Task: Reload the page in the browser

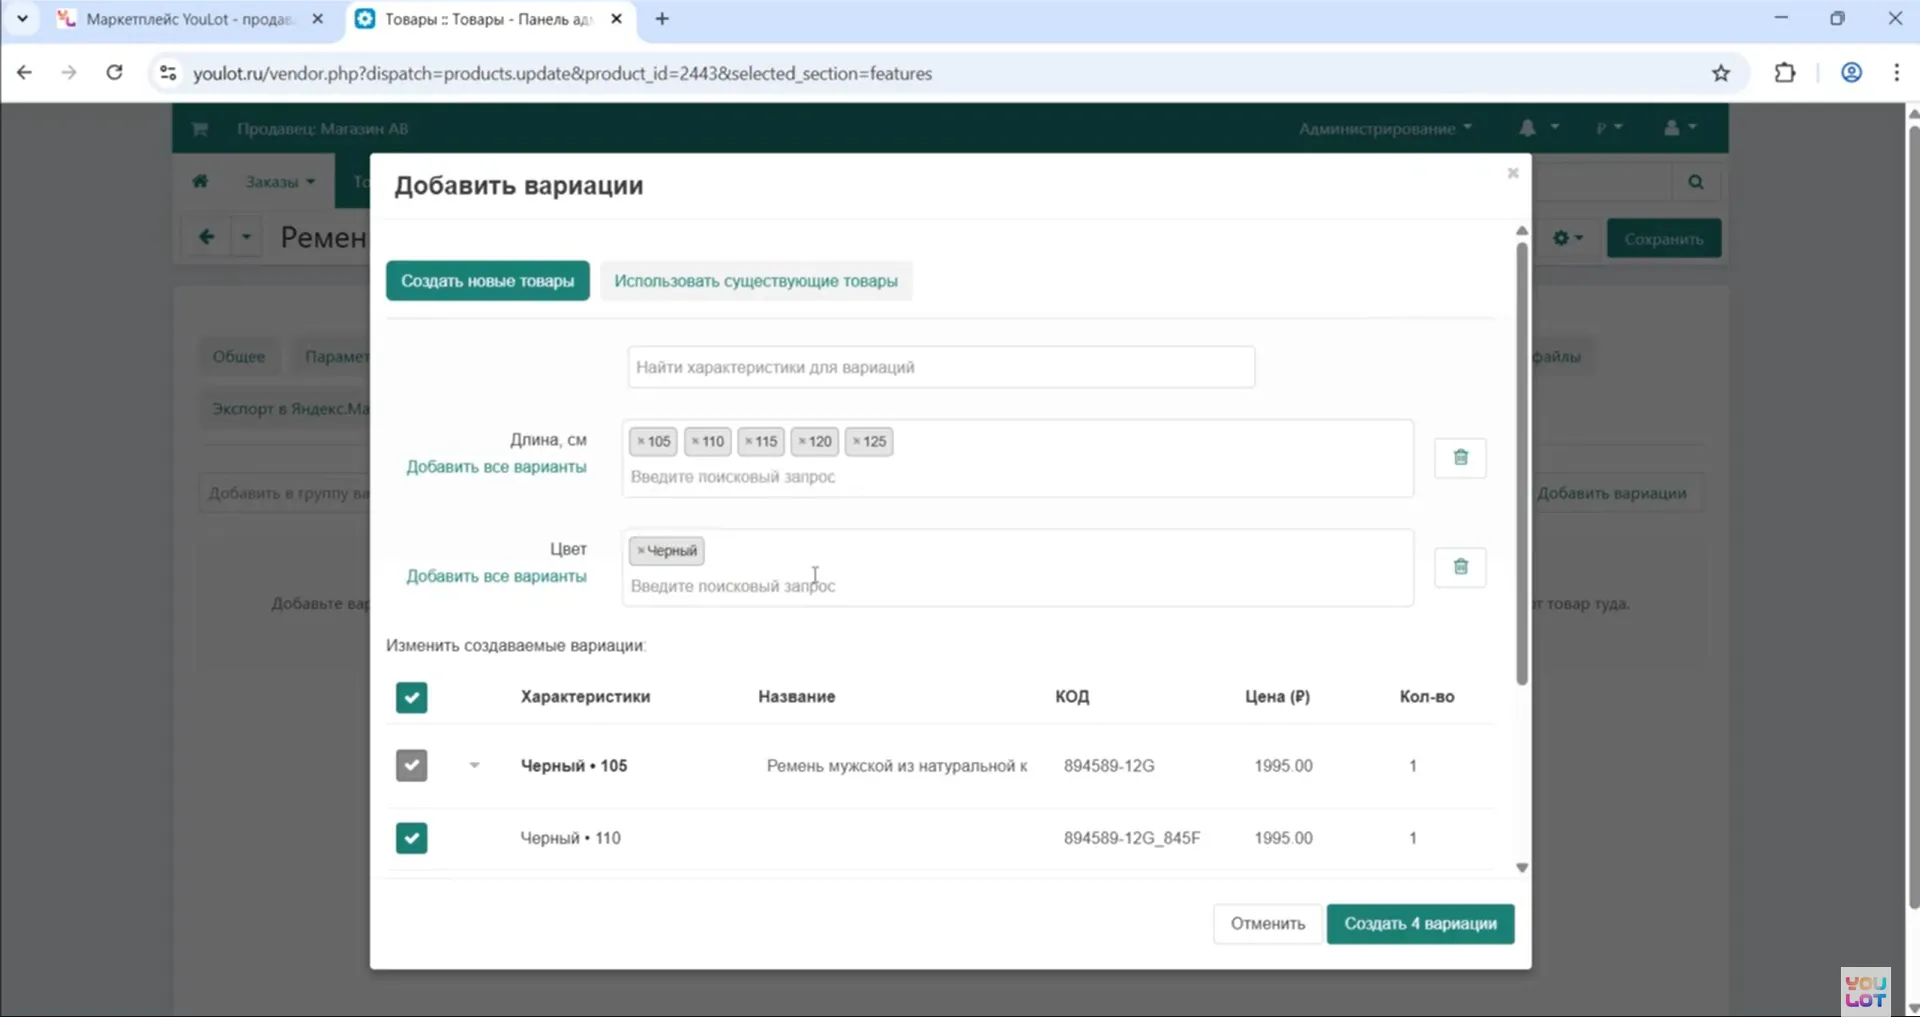Action: (x=115, y=73)
